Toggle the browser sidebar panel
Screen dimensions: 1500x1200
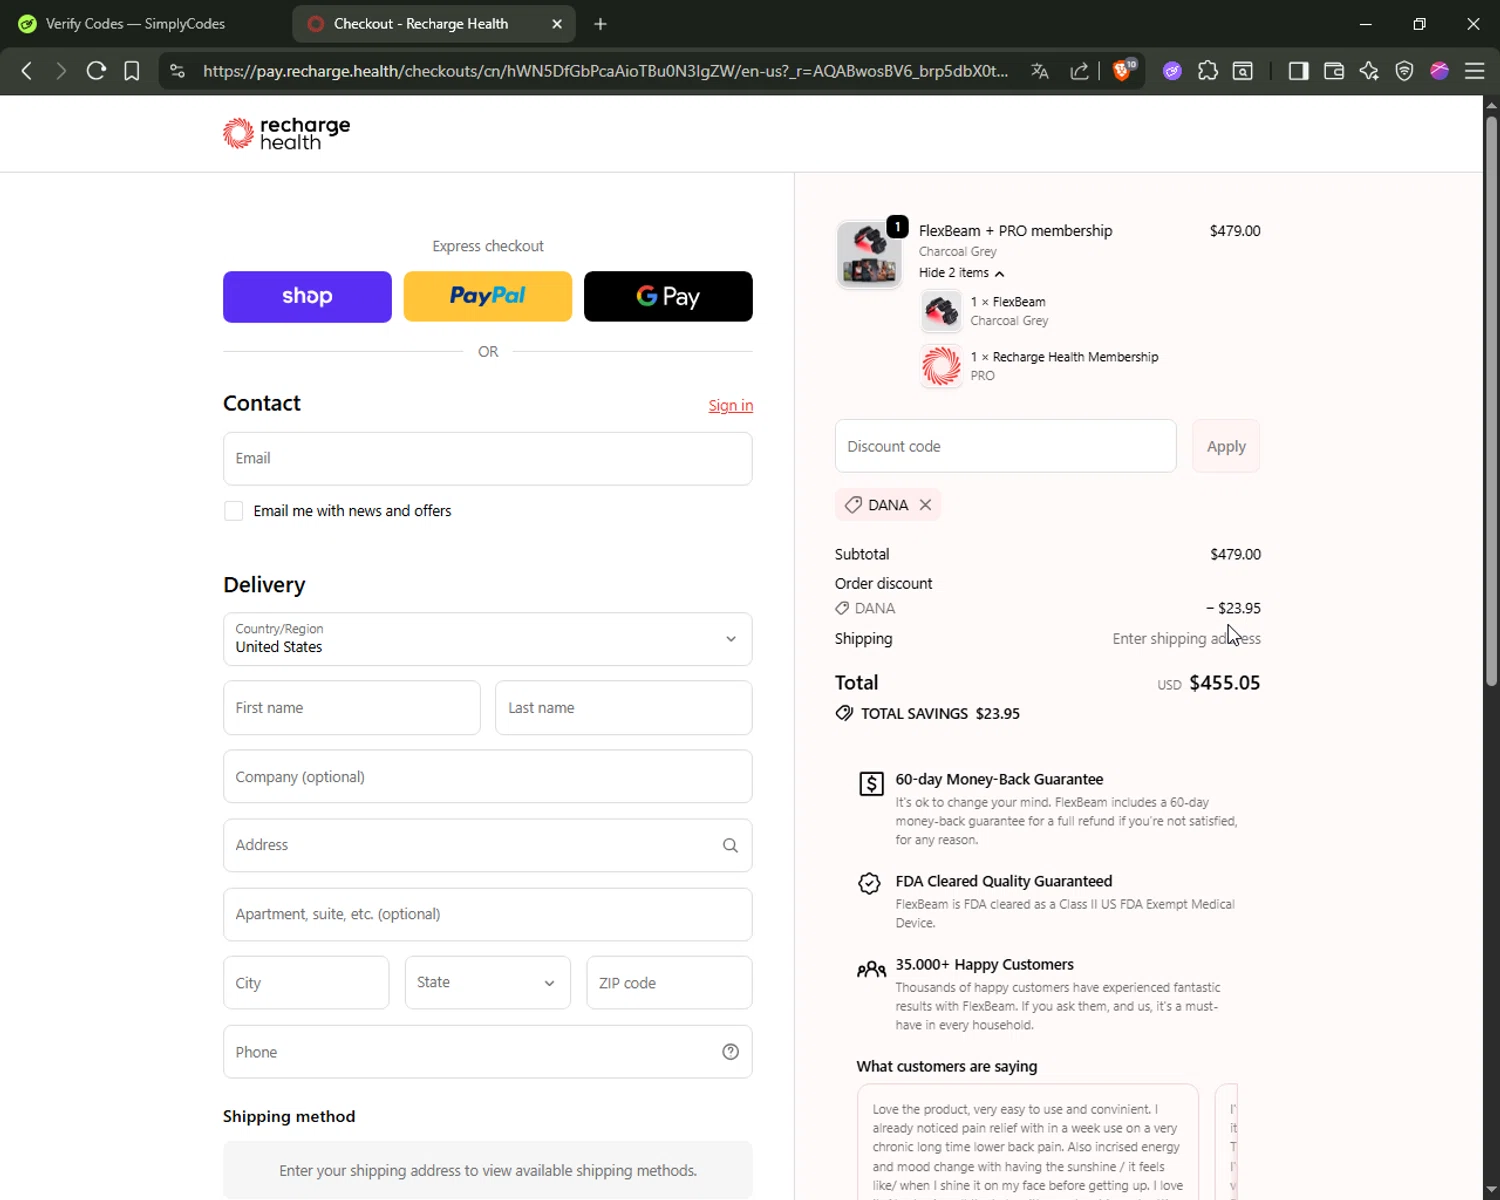(x=1298, y=71)
